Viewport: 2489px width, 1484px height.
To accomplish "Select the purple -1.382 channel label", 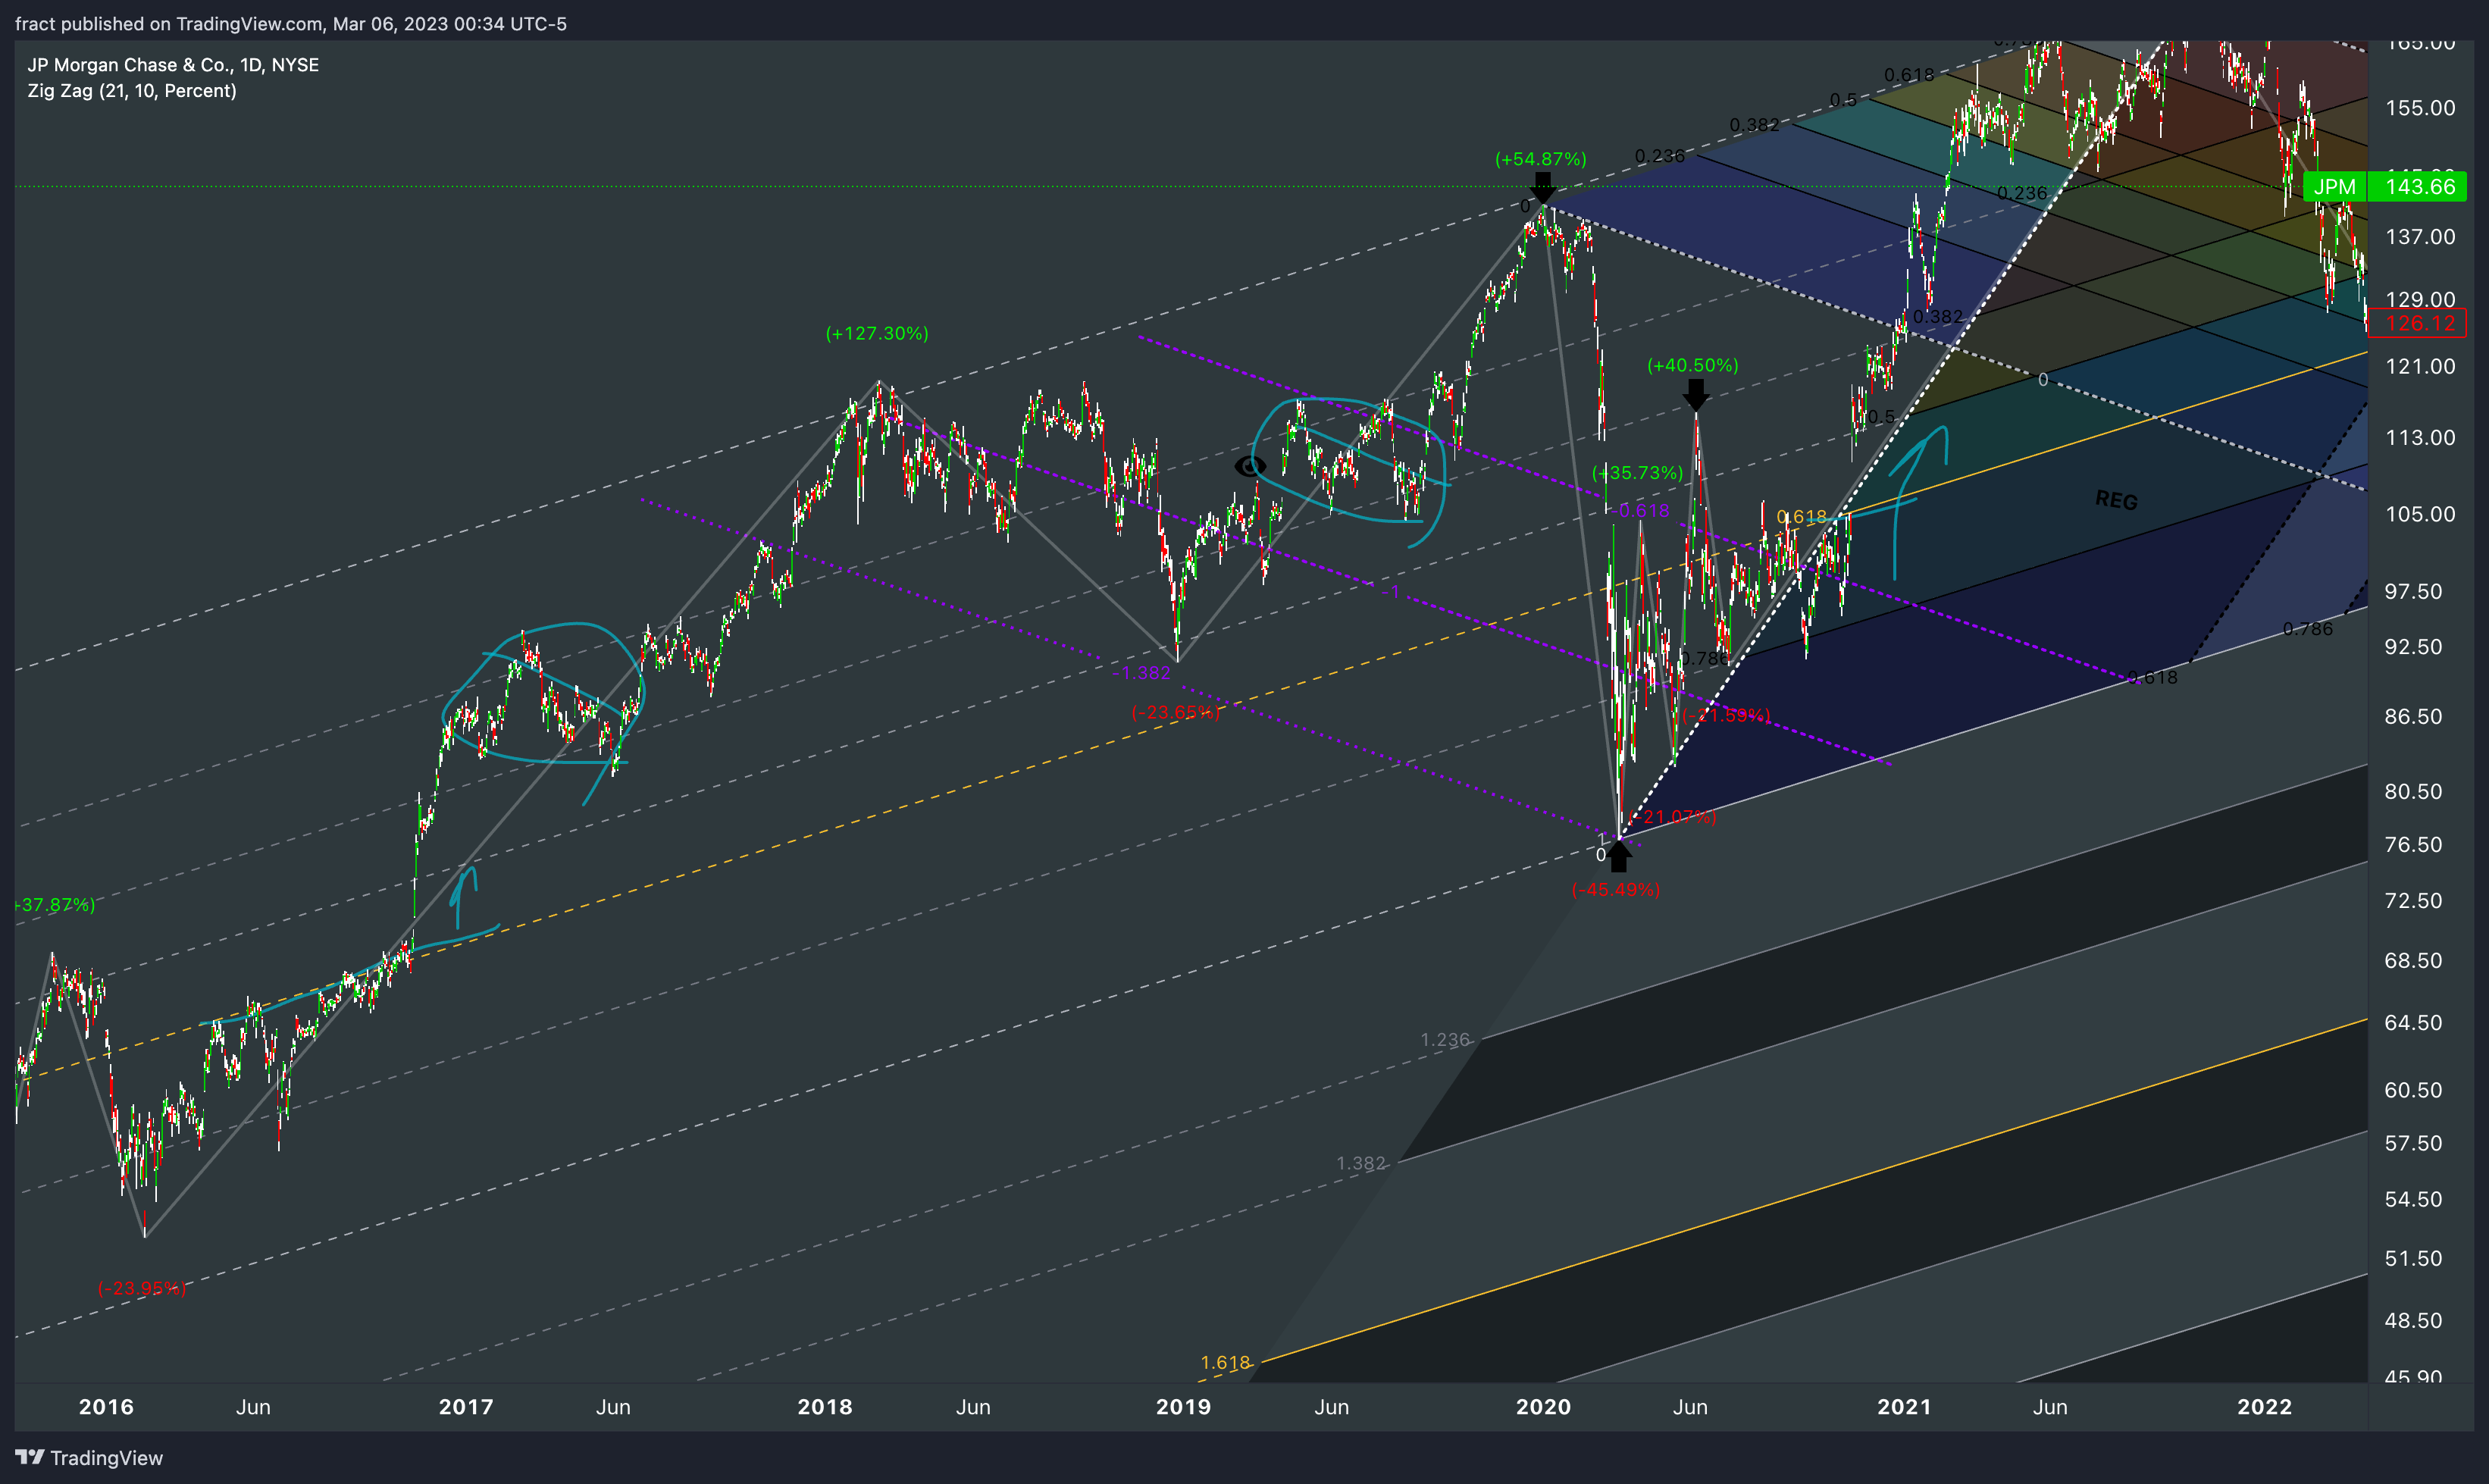I will [x=1141, y=673].
